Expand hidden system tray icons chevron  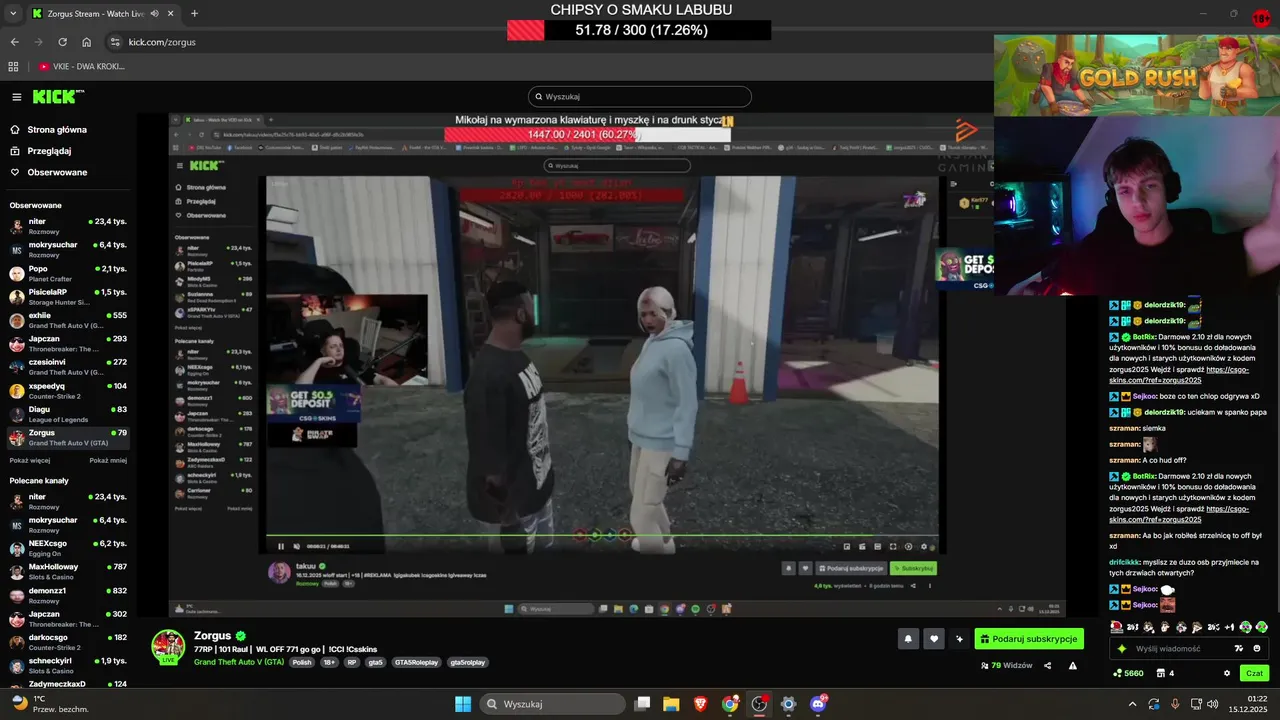pos(1133,704)
